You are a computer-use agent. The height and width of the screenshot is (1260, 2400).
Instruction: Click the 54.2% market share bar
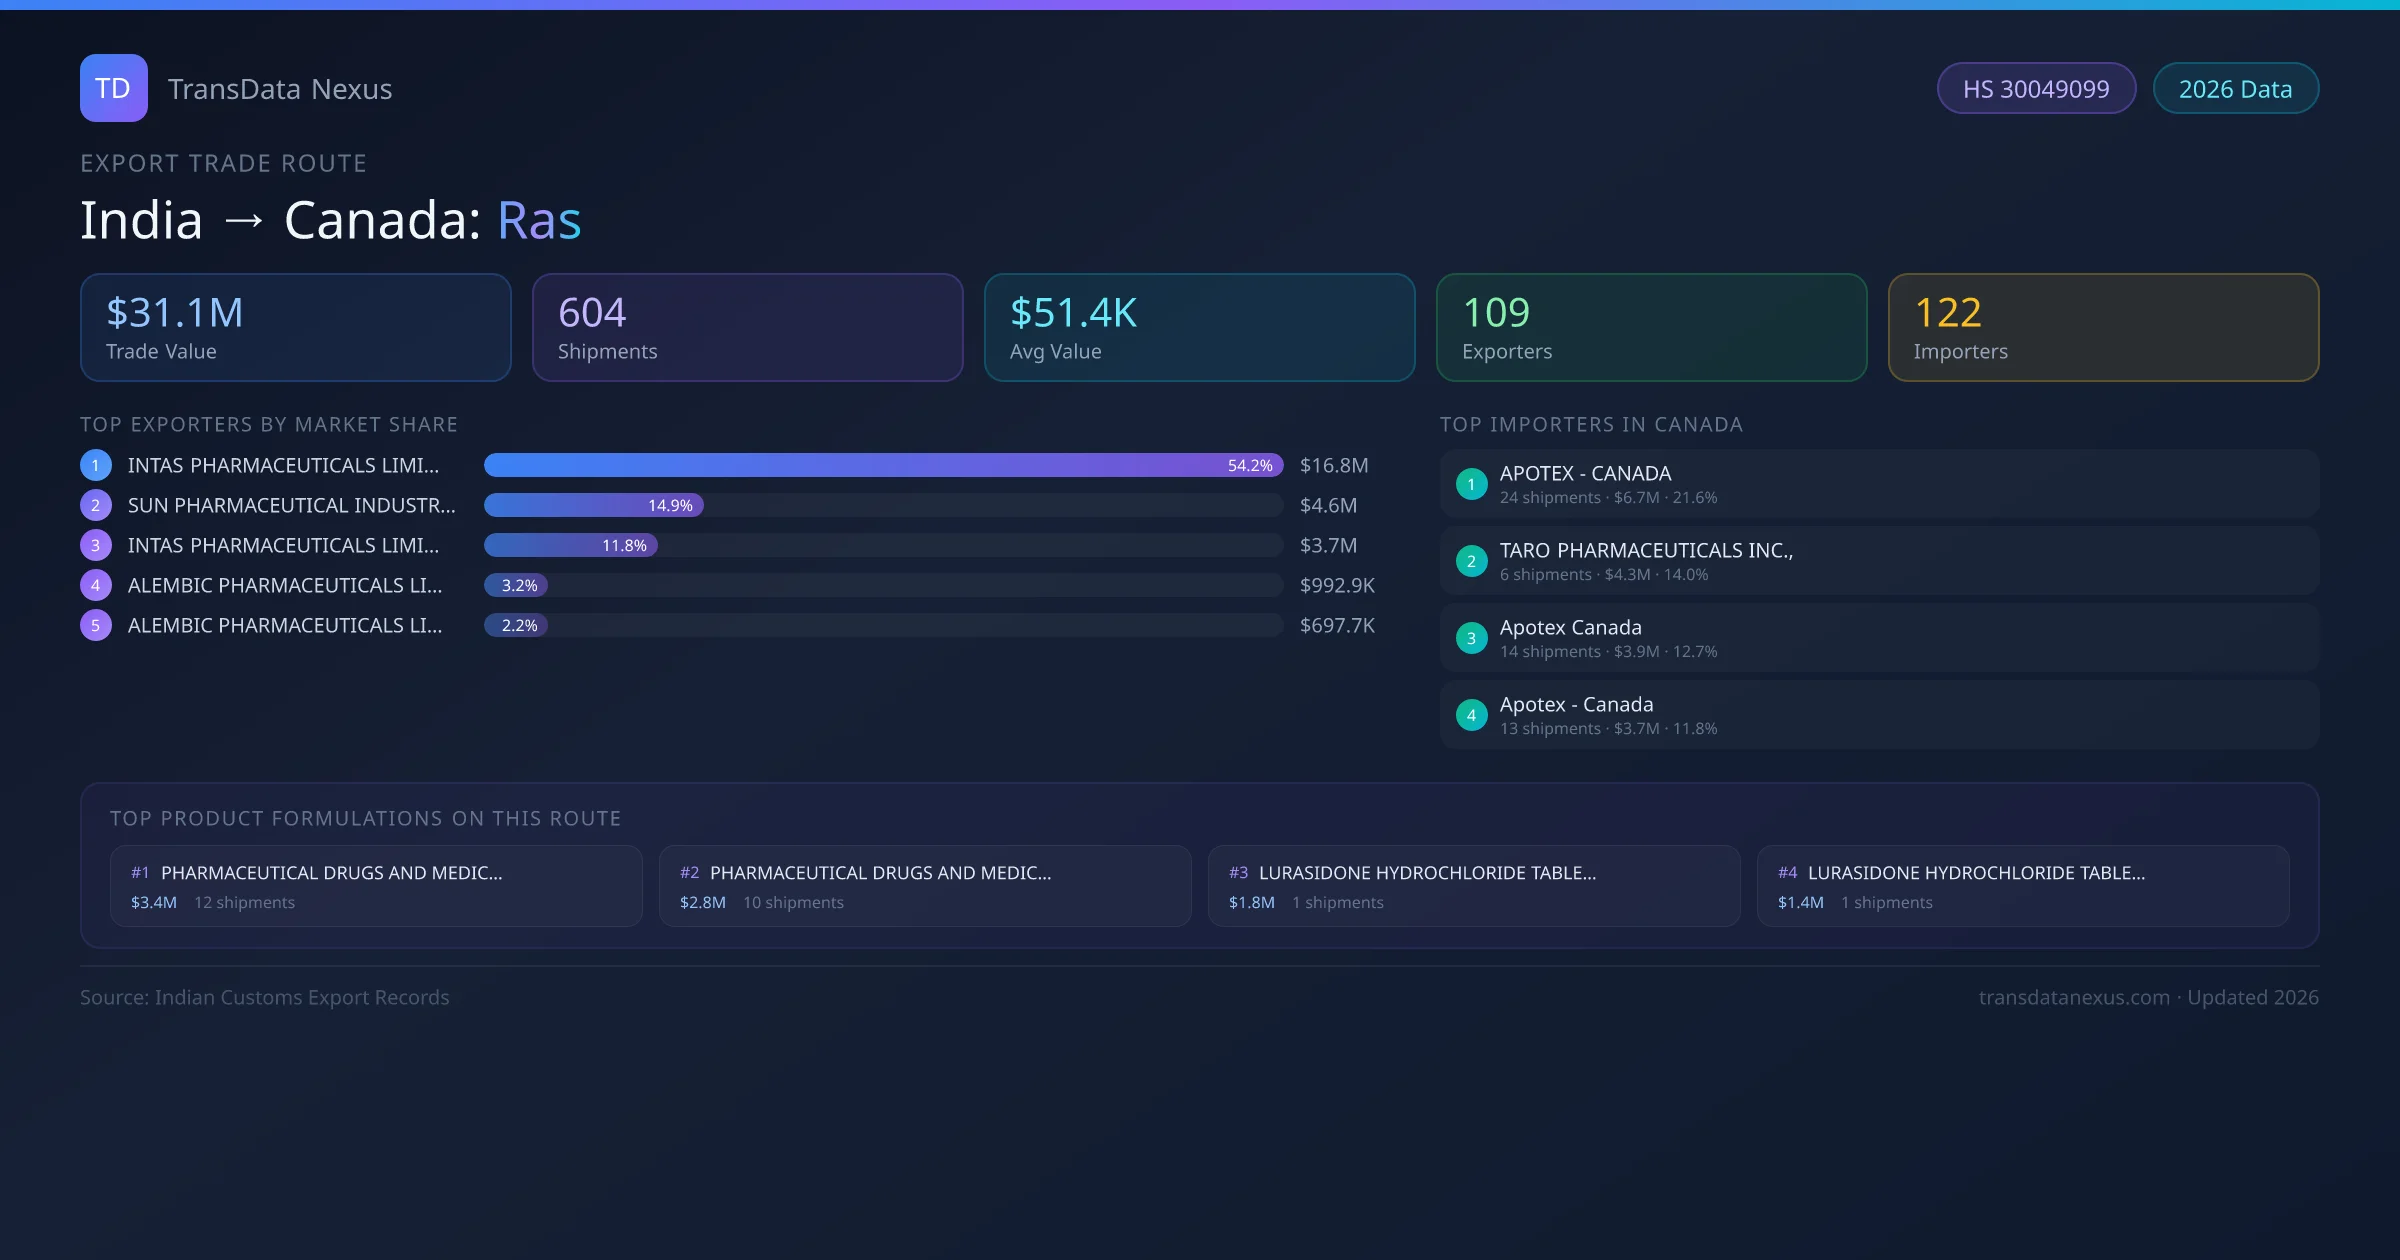tap(882, 465)
